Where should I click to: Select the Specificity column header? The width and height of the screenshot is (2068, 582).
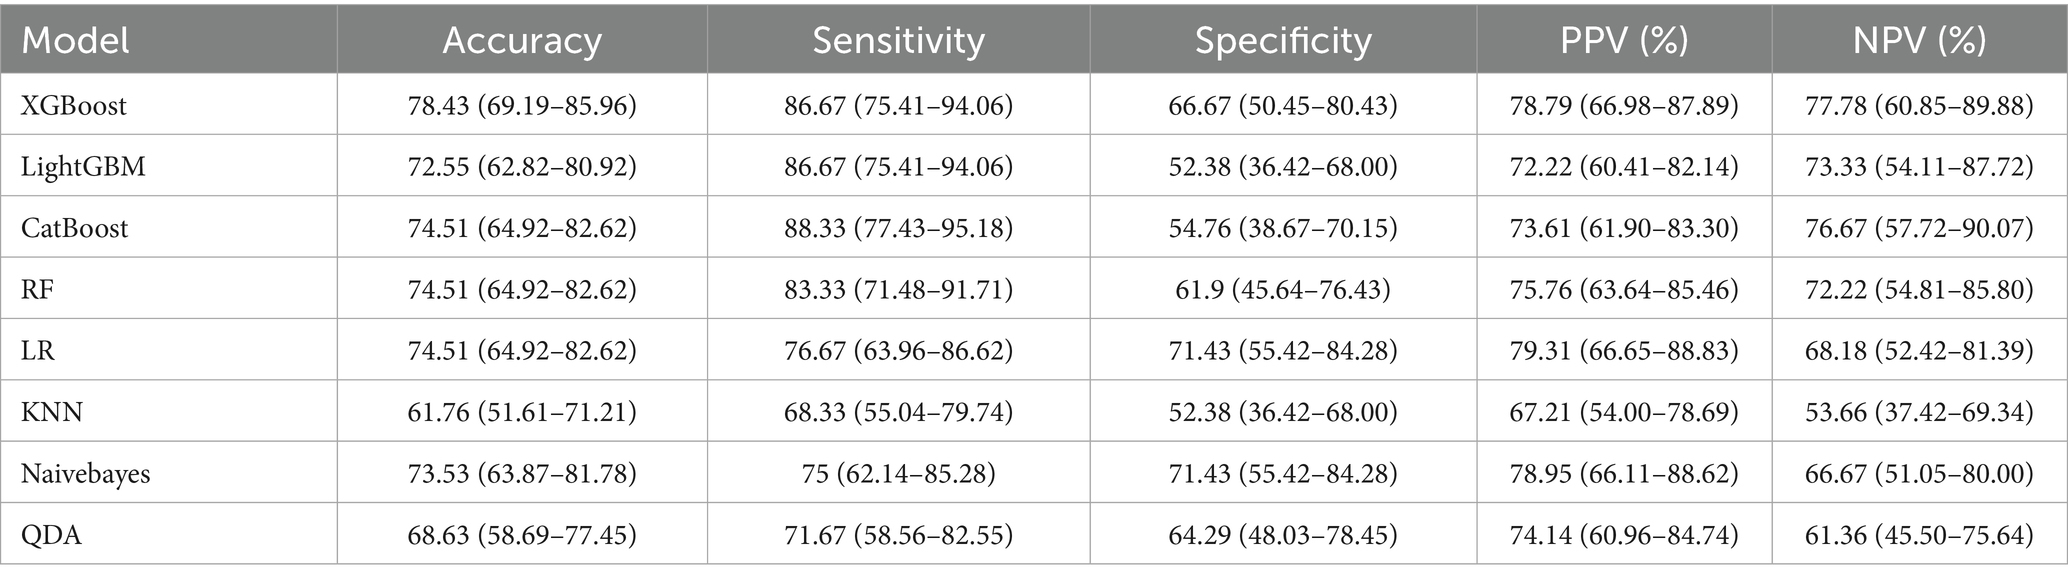pyautogui.click(x=1283, y=41)
